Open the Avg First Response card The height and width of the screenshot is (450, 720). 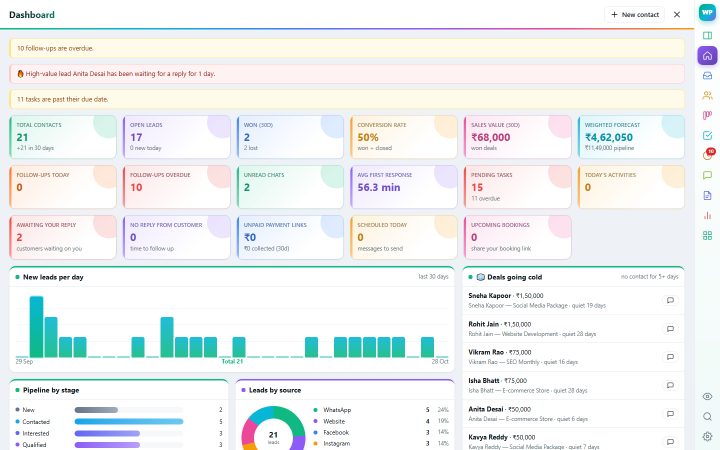(404, 187)
